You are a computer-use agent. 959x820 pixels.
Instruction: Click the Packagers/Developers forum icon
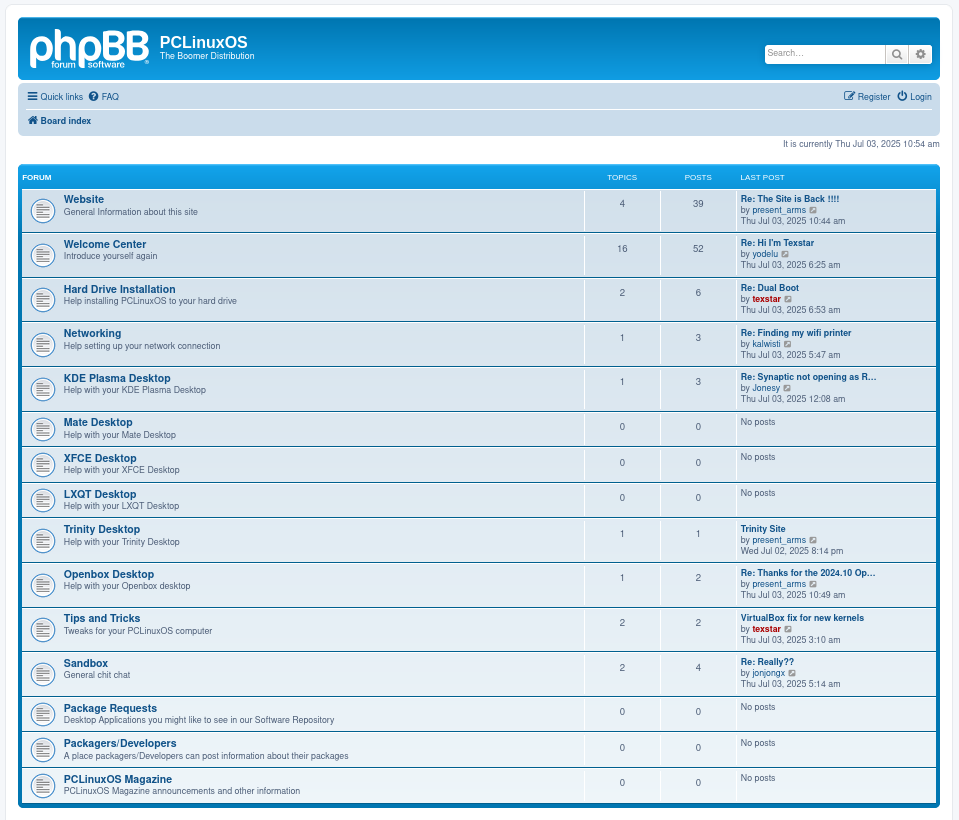click(43, 750)
